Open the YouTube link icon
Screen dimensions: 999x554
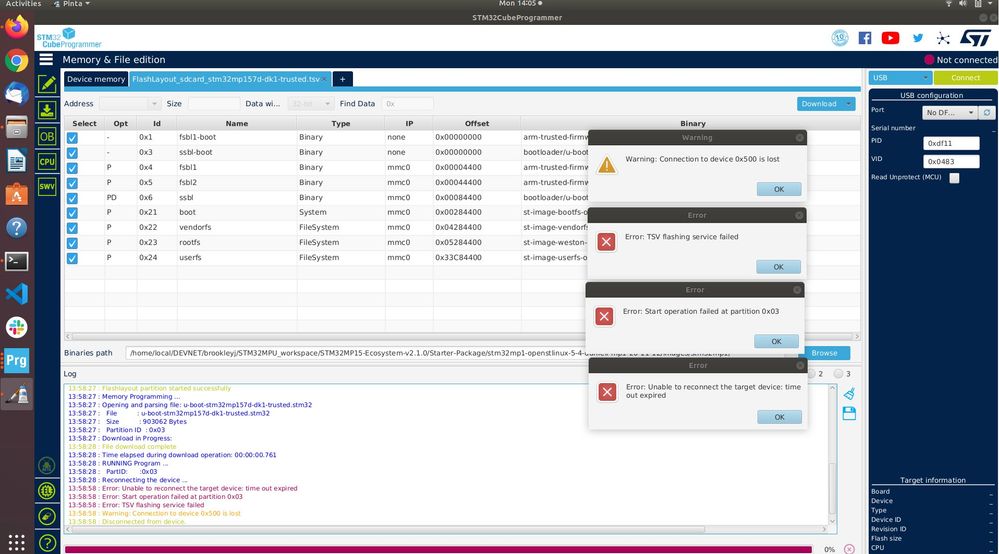[x=890, y=38]
